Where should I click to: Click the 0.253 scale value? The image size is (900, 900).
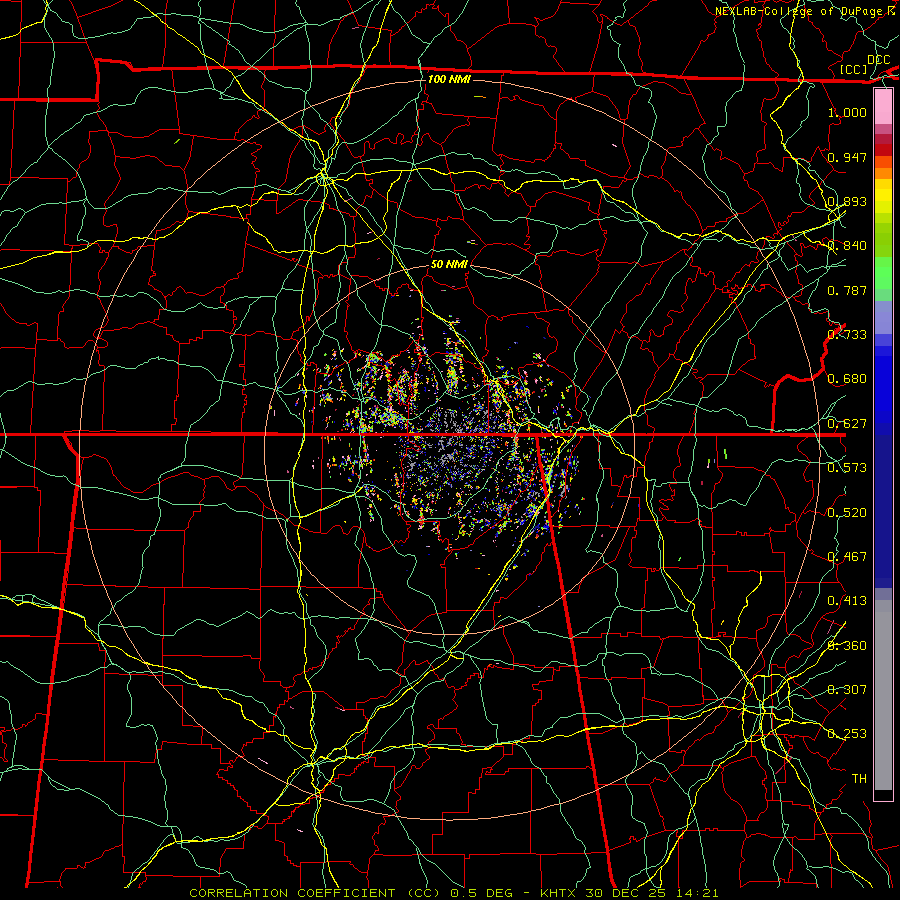coord(847,734)
